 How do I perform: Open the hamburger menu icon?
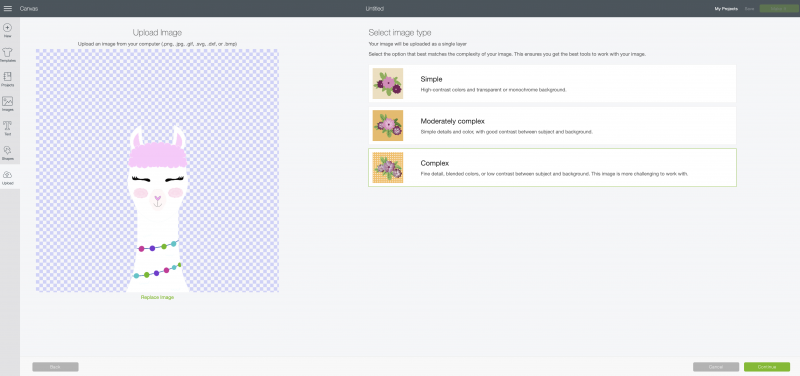(8, 9)
